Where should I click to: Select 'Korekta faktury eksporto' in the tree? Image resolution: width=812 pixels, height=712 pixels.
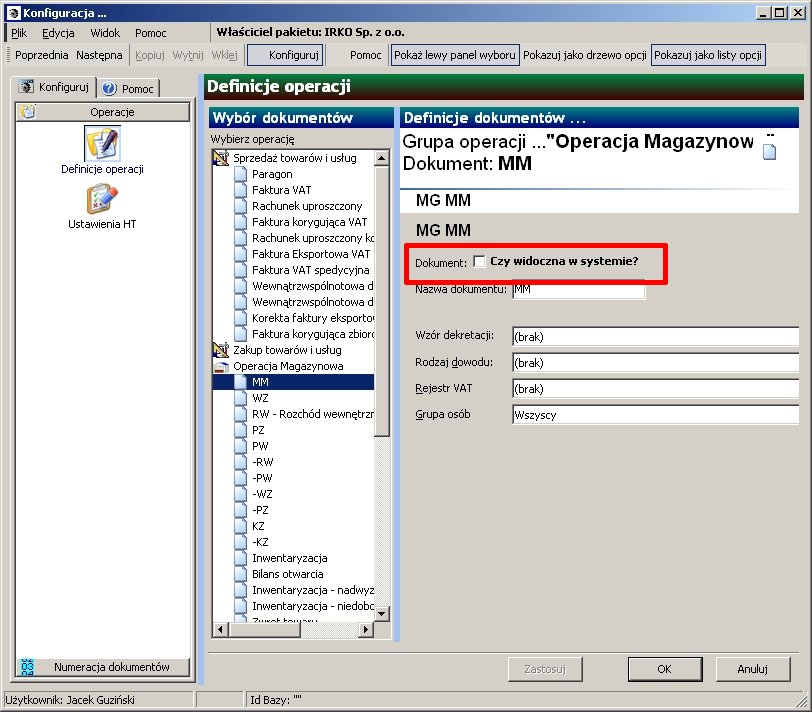pyautogui.click(x=313, y=318)
